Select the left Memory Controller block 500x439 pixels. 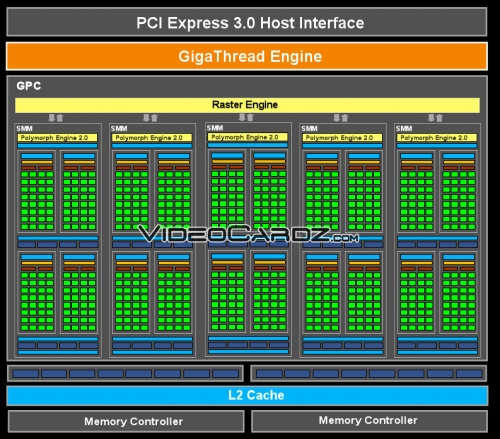tap(126, 421)
